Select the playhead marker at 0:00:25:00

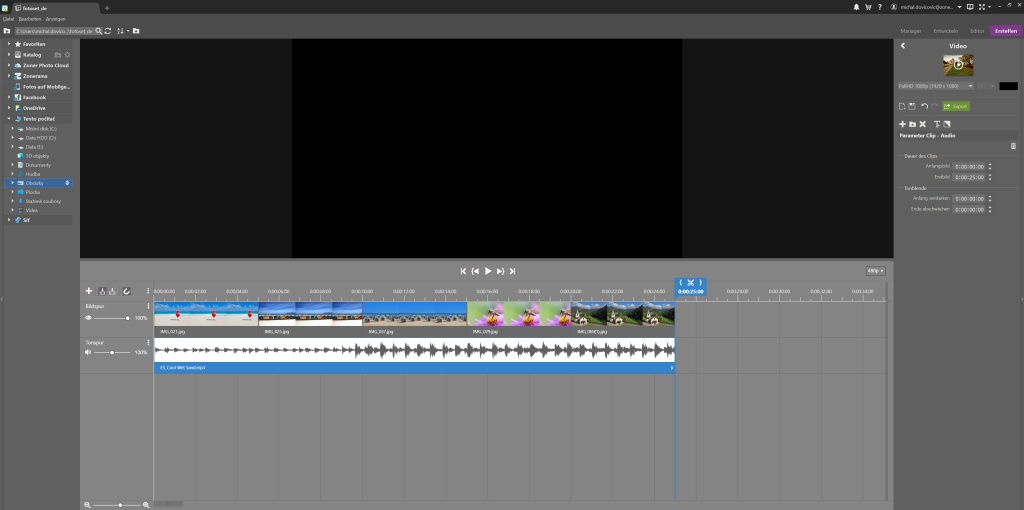coord(690,291)
